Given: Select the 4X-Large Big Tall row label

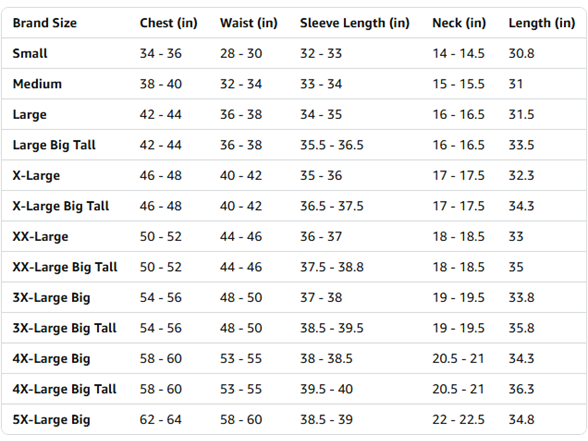Looking at the screenshot, I should point(64,389).
